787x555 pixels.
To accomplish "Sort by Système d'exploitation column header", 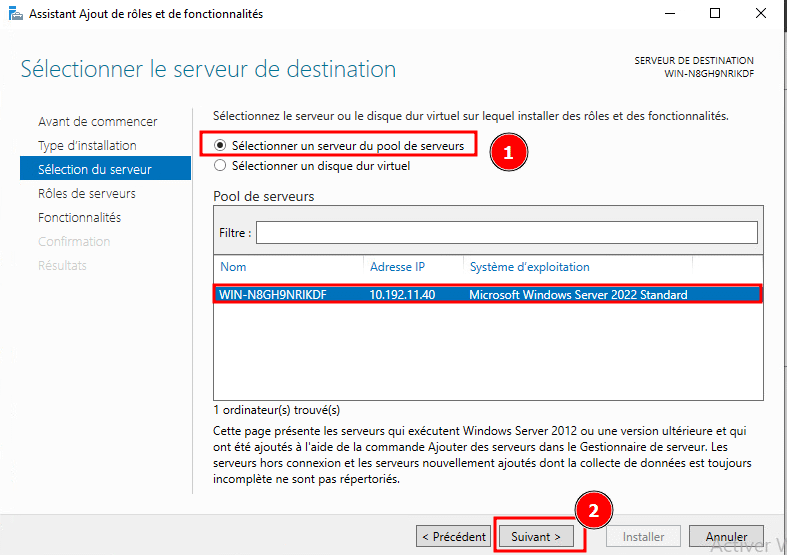I will 529,267.
